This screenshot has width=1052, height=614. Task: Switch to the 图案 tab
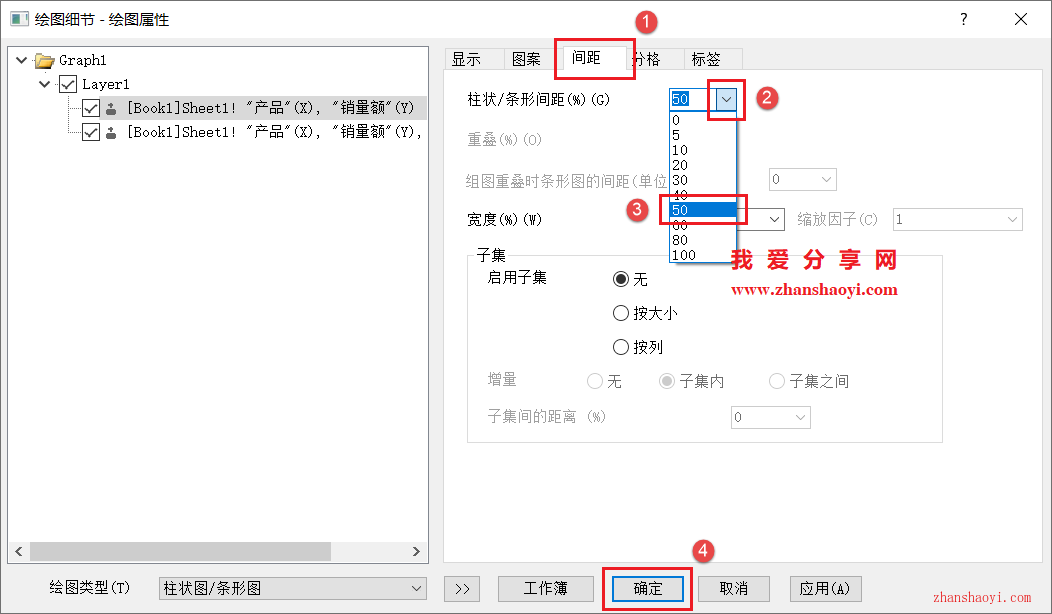(526, 59)
